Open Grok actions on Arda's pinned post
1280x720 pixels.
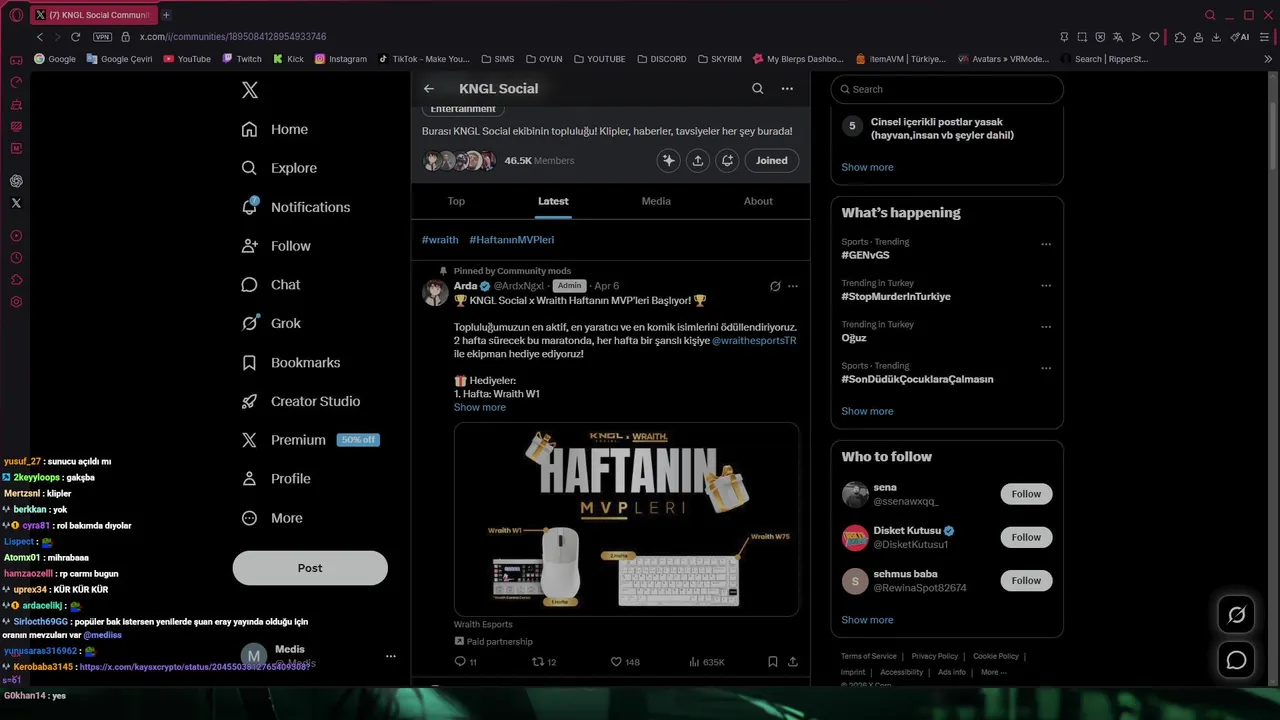tap(775, 286)
